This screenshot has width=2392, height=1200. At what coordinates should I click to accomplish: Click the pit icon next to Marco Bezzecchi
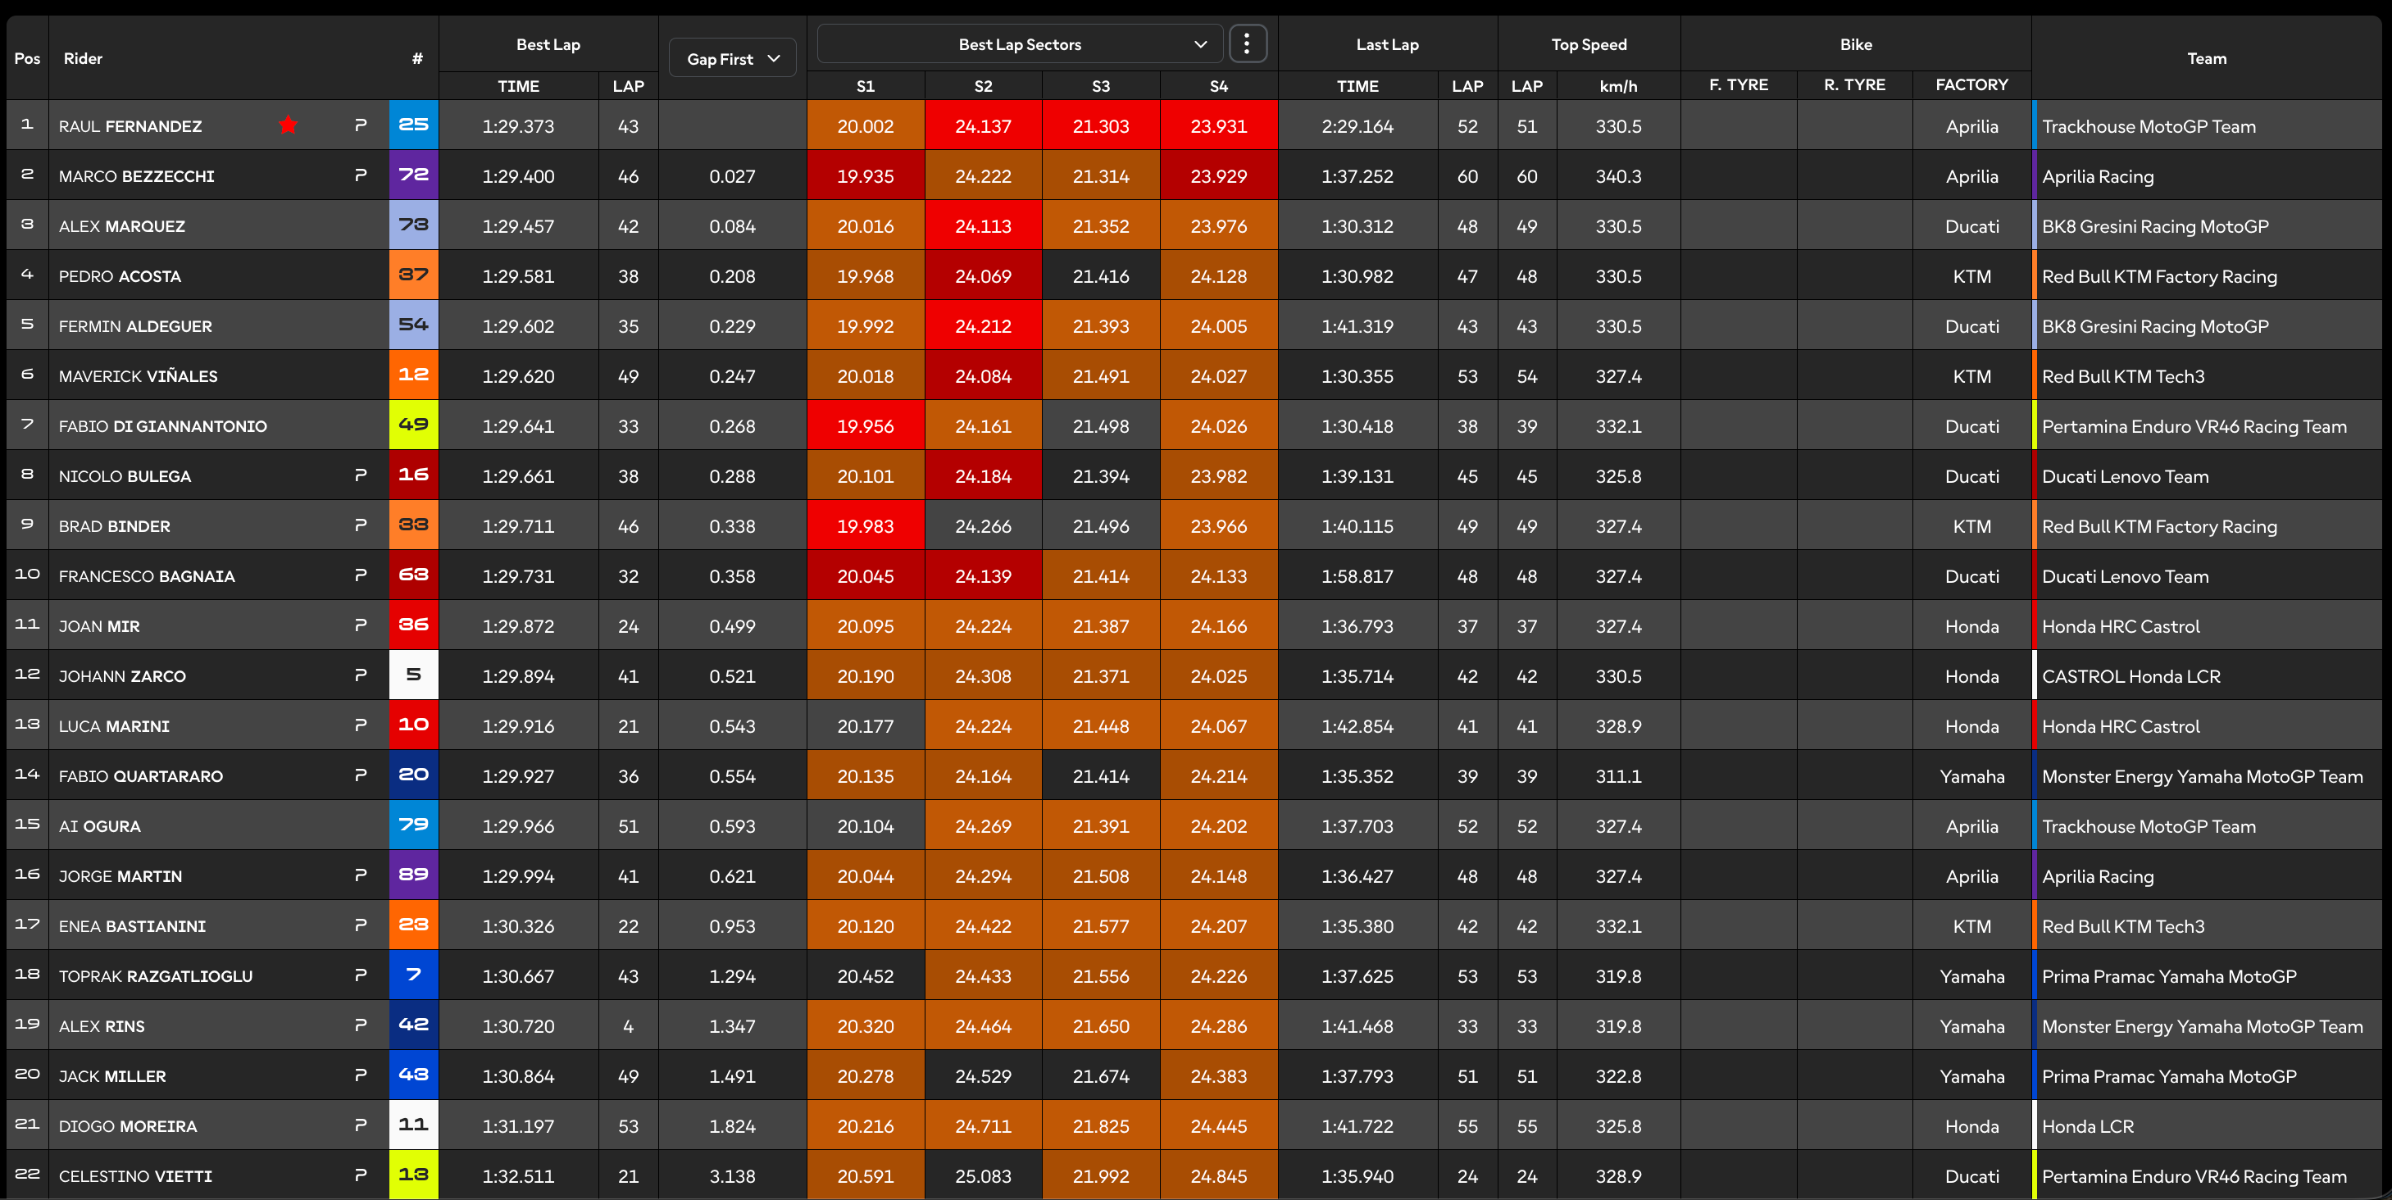point(361,175)
